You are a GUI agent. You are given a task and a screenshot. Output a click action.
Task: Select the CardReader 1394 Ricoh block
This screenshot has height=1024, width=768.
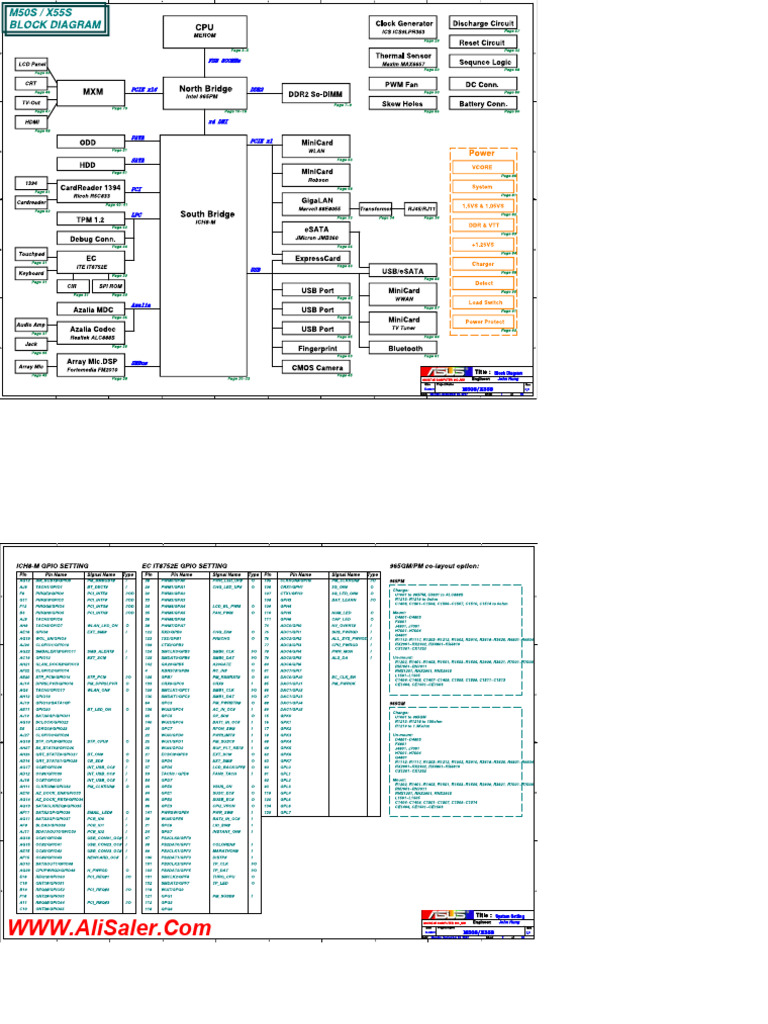tap(91, 191)
